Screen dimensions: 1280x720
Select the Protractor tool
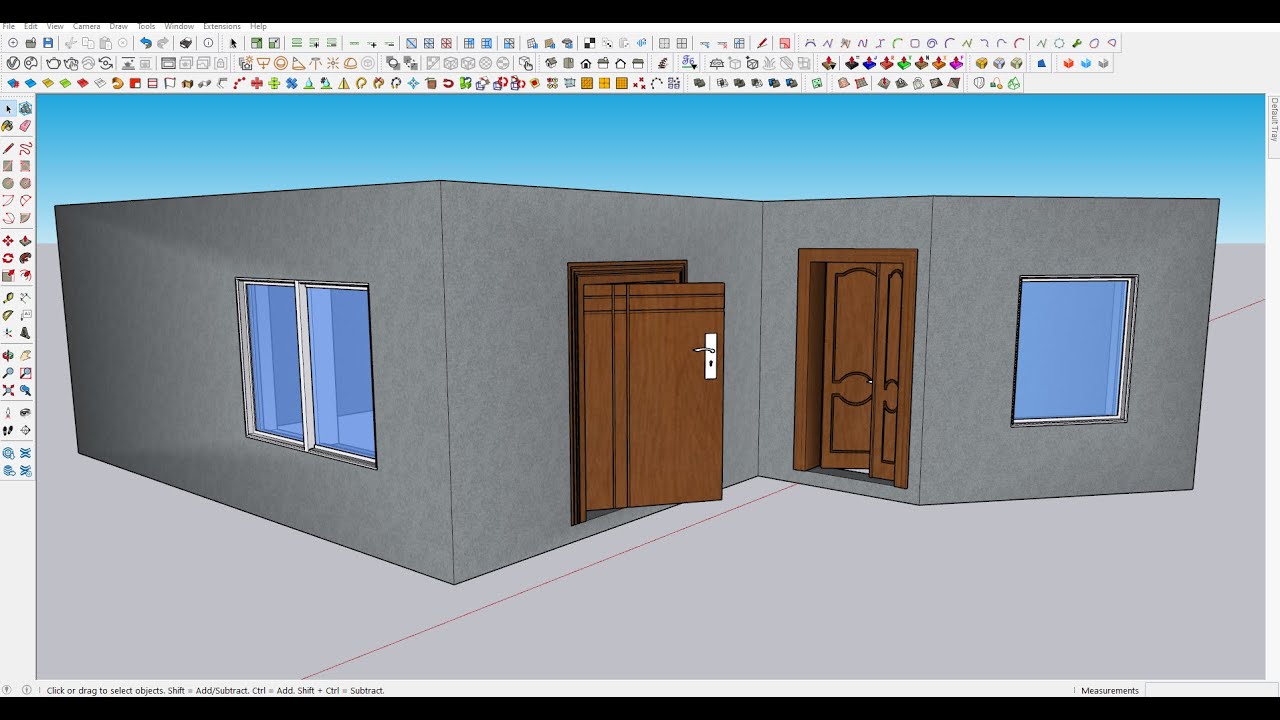click(x=8, y=315)
